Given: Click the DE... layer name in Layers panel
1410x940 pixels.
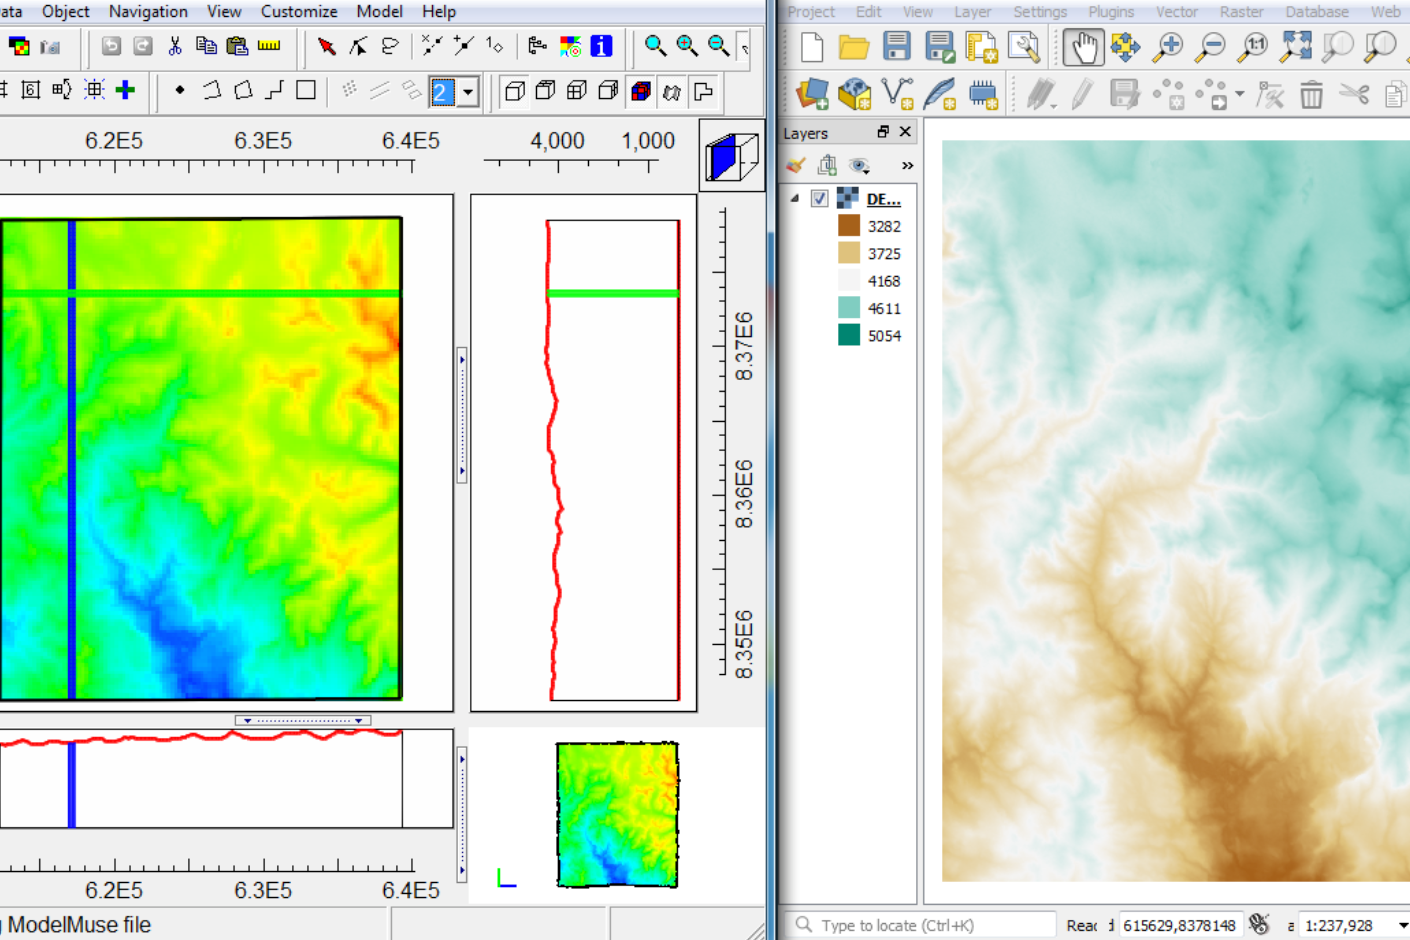Looking at the screenshot, I should [883, 199].
